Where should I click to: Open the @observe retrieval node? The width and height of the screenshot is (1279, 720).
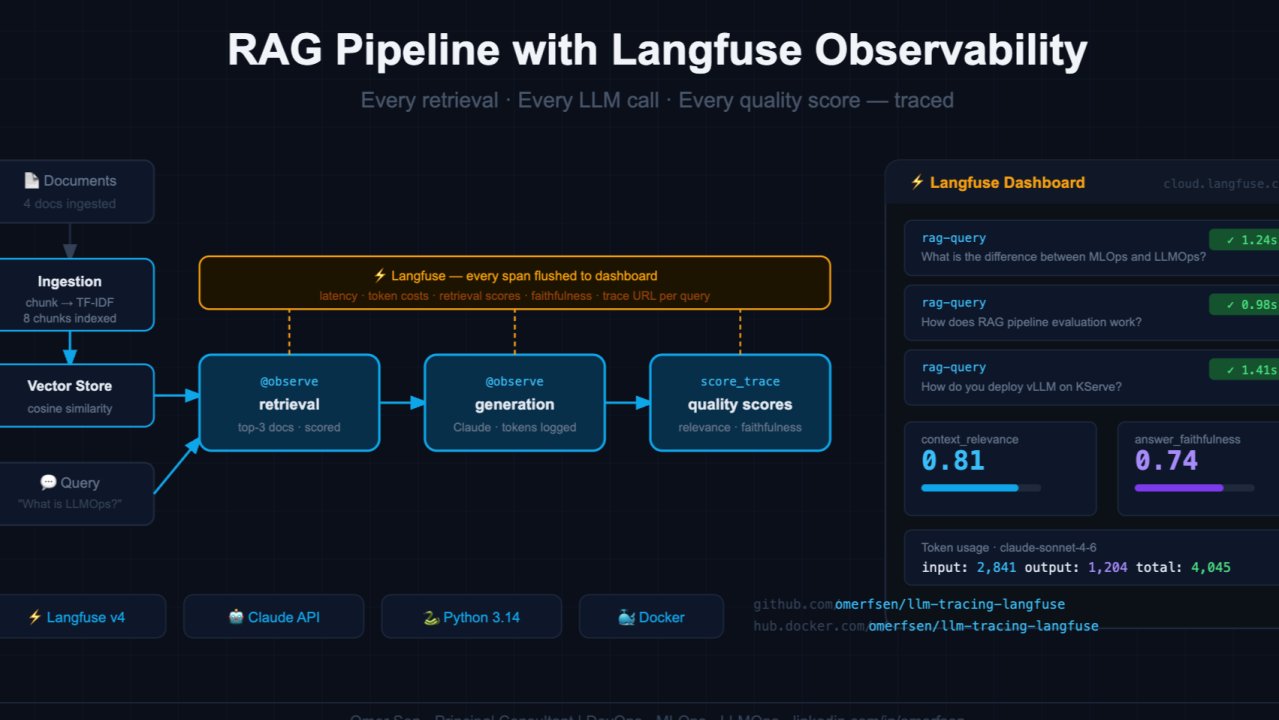290,403
